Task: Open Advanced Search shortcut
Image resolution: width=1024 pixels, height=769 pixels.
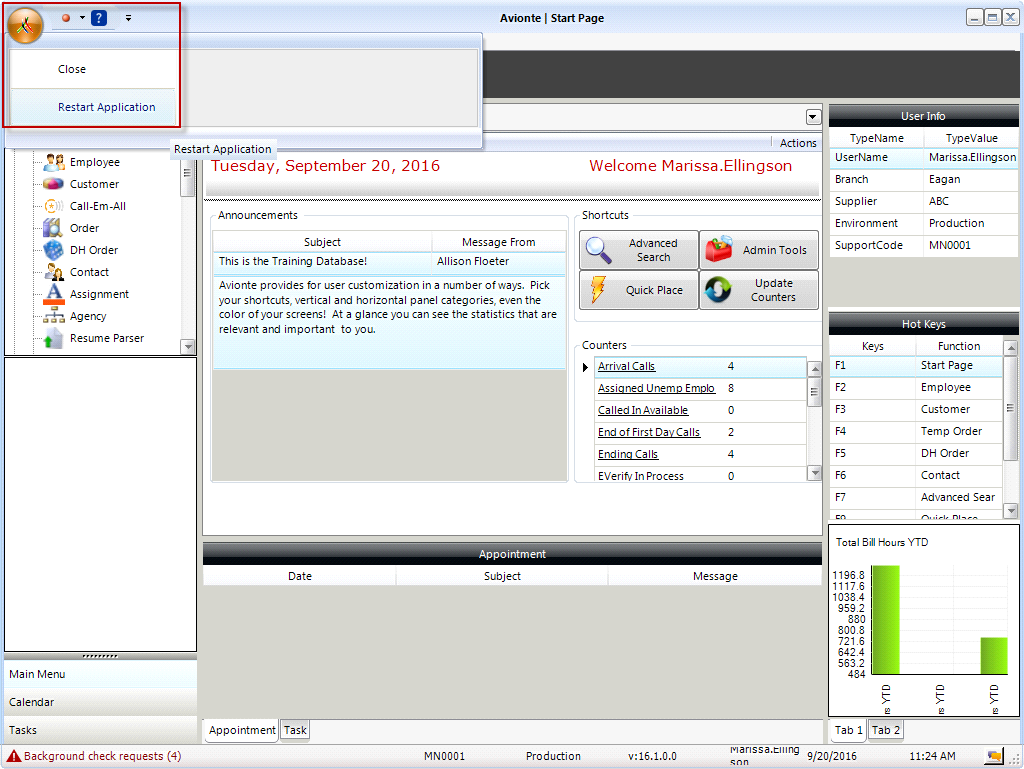Action: (638, 250)
